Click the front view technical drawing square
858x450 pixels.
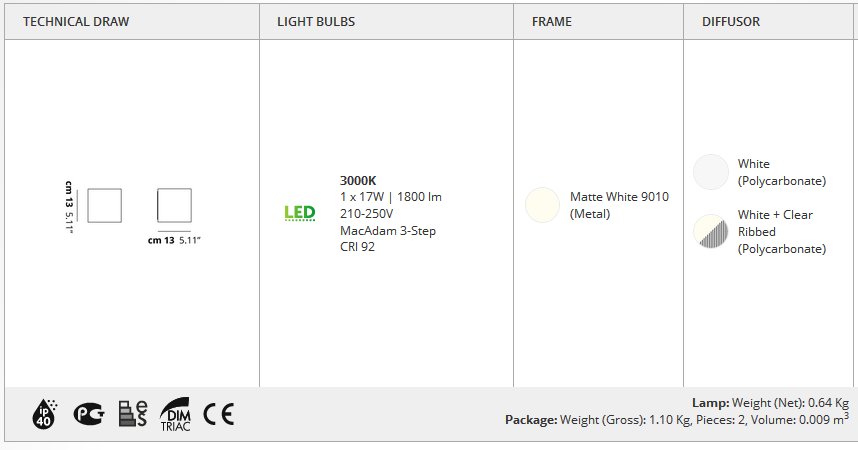point(175,205)
